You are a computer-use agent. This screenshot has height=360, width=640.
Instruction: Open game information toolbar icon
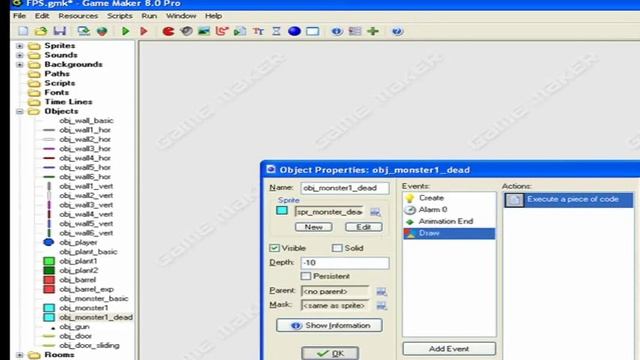337,31
